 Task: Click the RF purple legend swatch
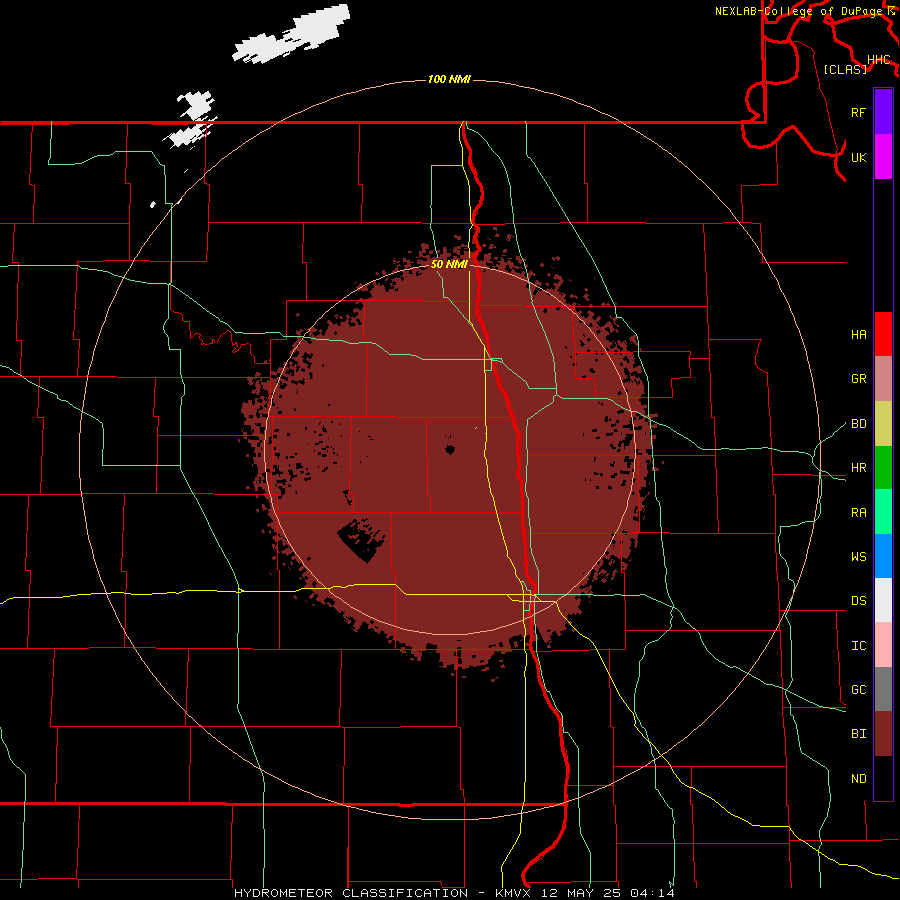pos(883,112)
